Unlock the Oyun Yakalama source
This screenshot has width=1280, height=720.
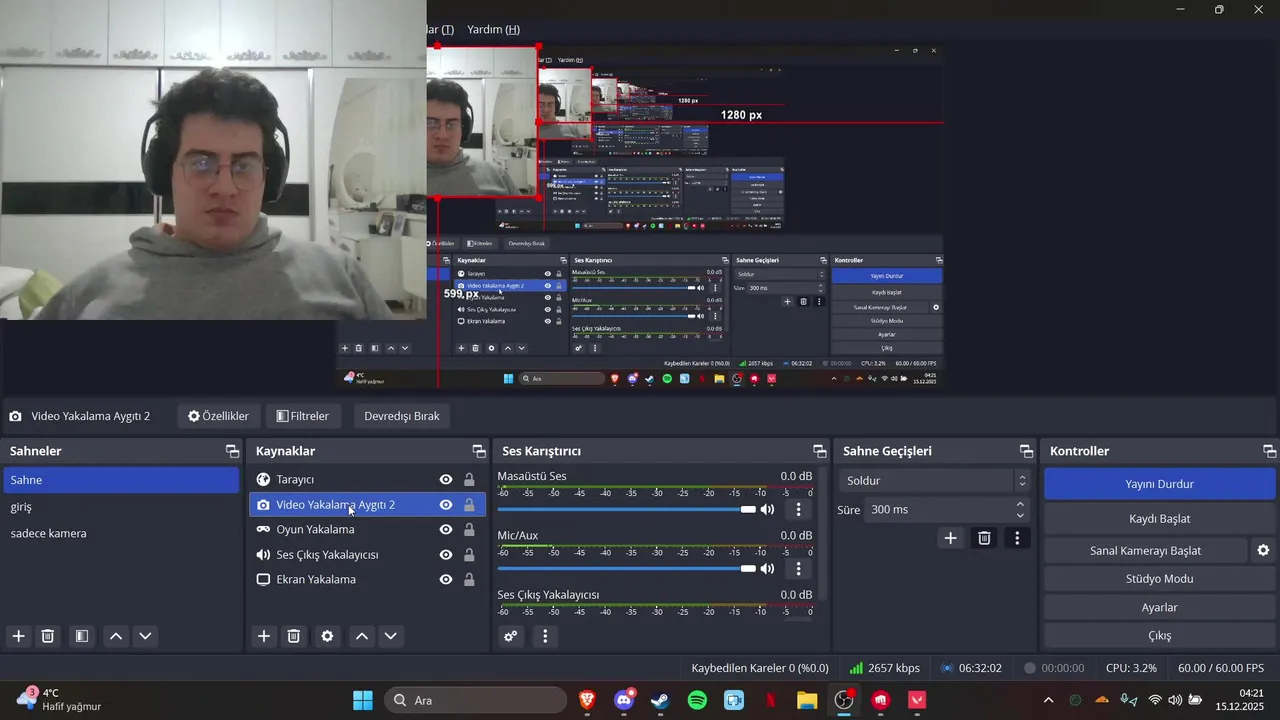coord(469,530)
